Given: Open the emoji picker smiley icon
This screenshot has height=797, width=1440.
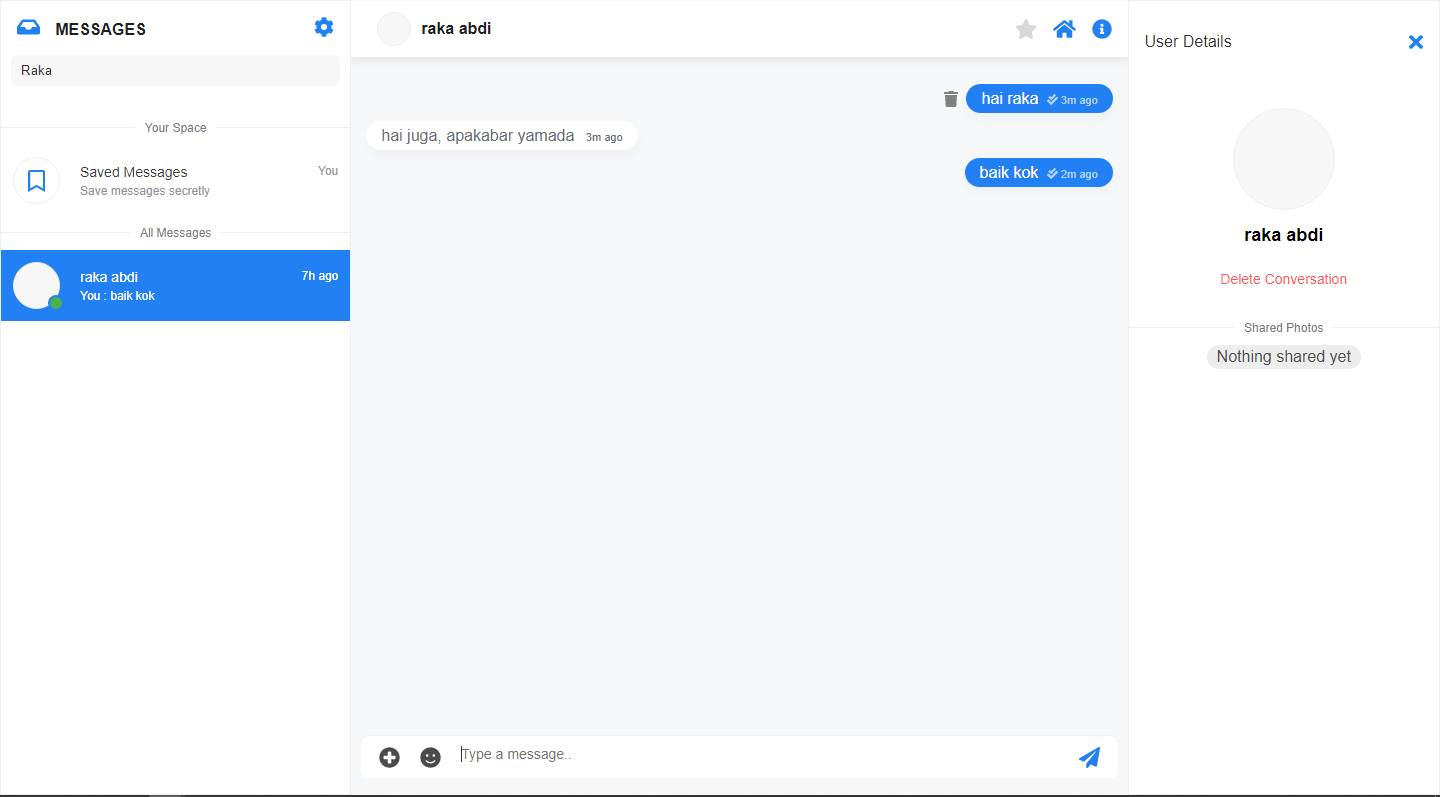Looking at the screenshot, I should tap(431, 758).
